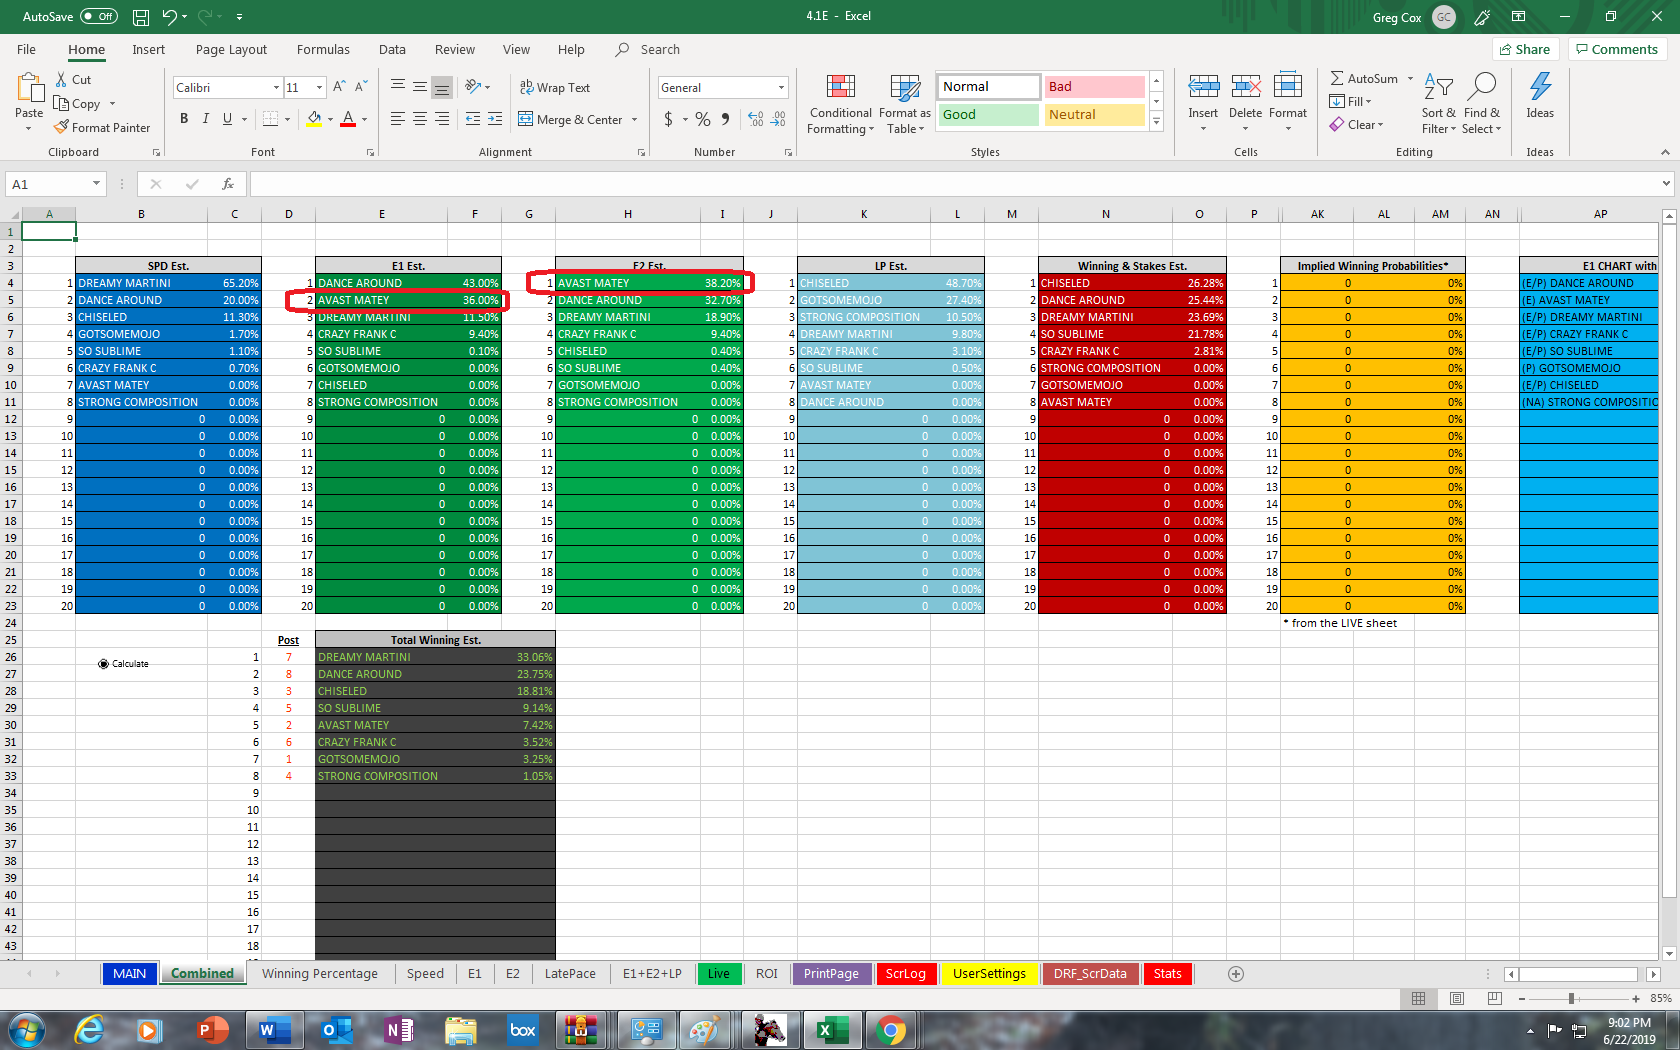Switch to the Winning Percentage sheet tab
The height and width of the screenshot is (1050, 1680).
click(x=320, y=974)
